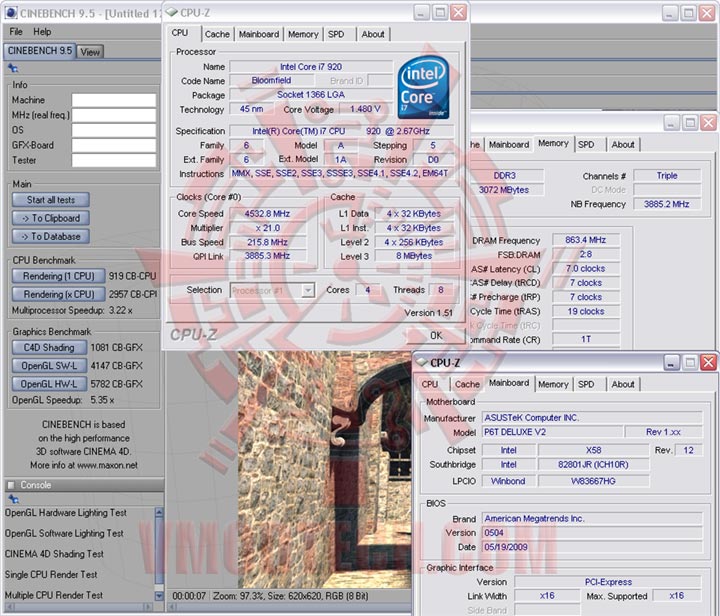Select Mainboard tab in CPU-Z Memory window

pyautogui.click(x=509, y=145)
